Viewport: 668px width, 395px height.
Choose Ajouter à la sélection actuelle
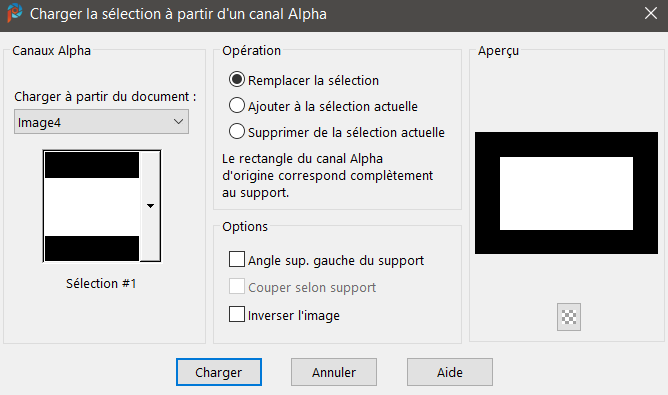click(237, 105)
